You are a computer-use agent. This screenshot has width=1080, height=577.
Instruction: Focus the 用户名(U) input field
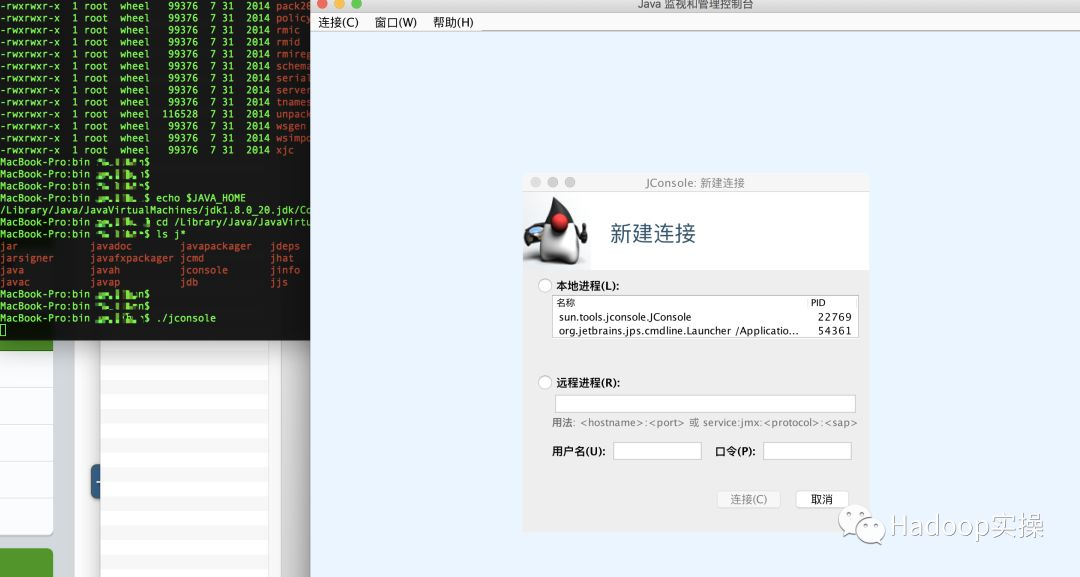coord(657,451)
